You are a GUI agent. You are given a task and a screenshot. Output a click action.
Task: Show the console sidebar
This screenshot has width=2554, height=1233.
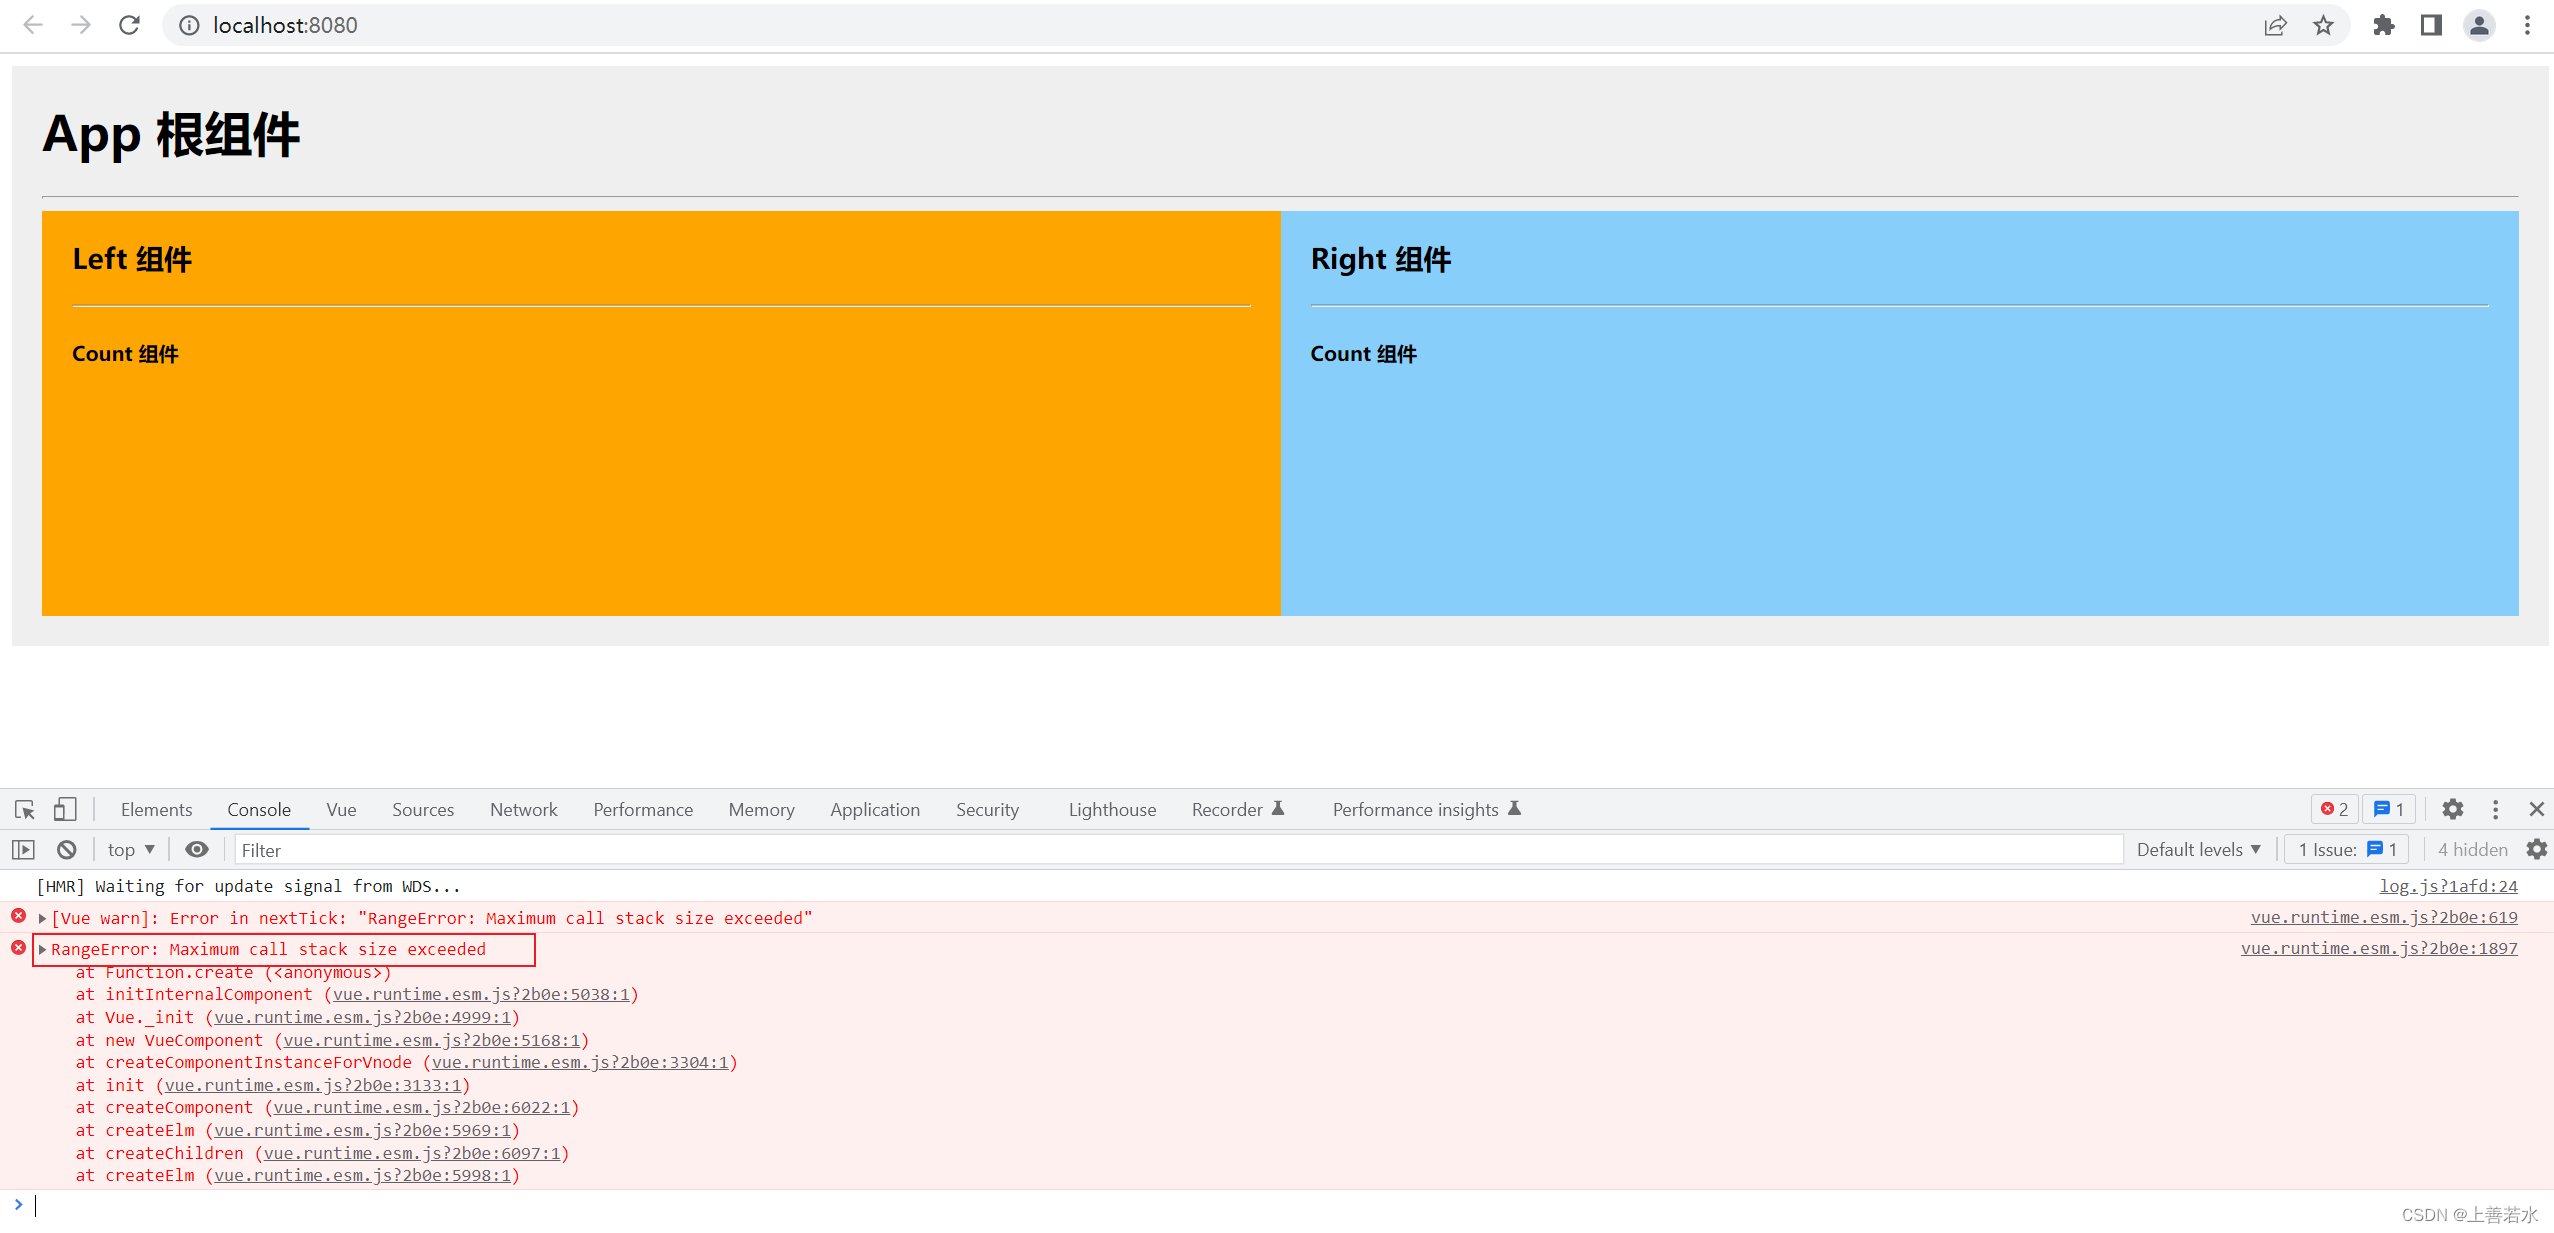click(23, 849)
